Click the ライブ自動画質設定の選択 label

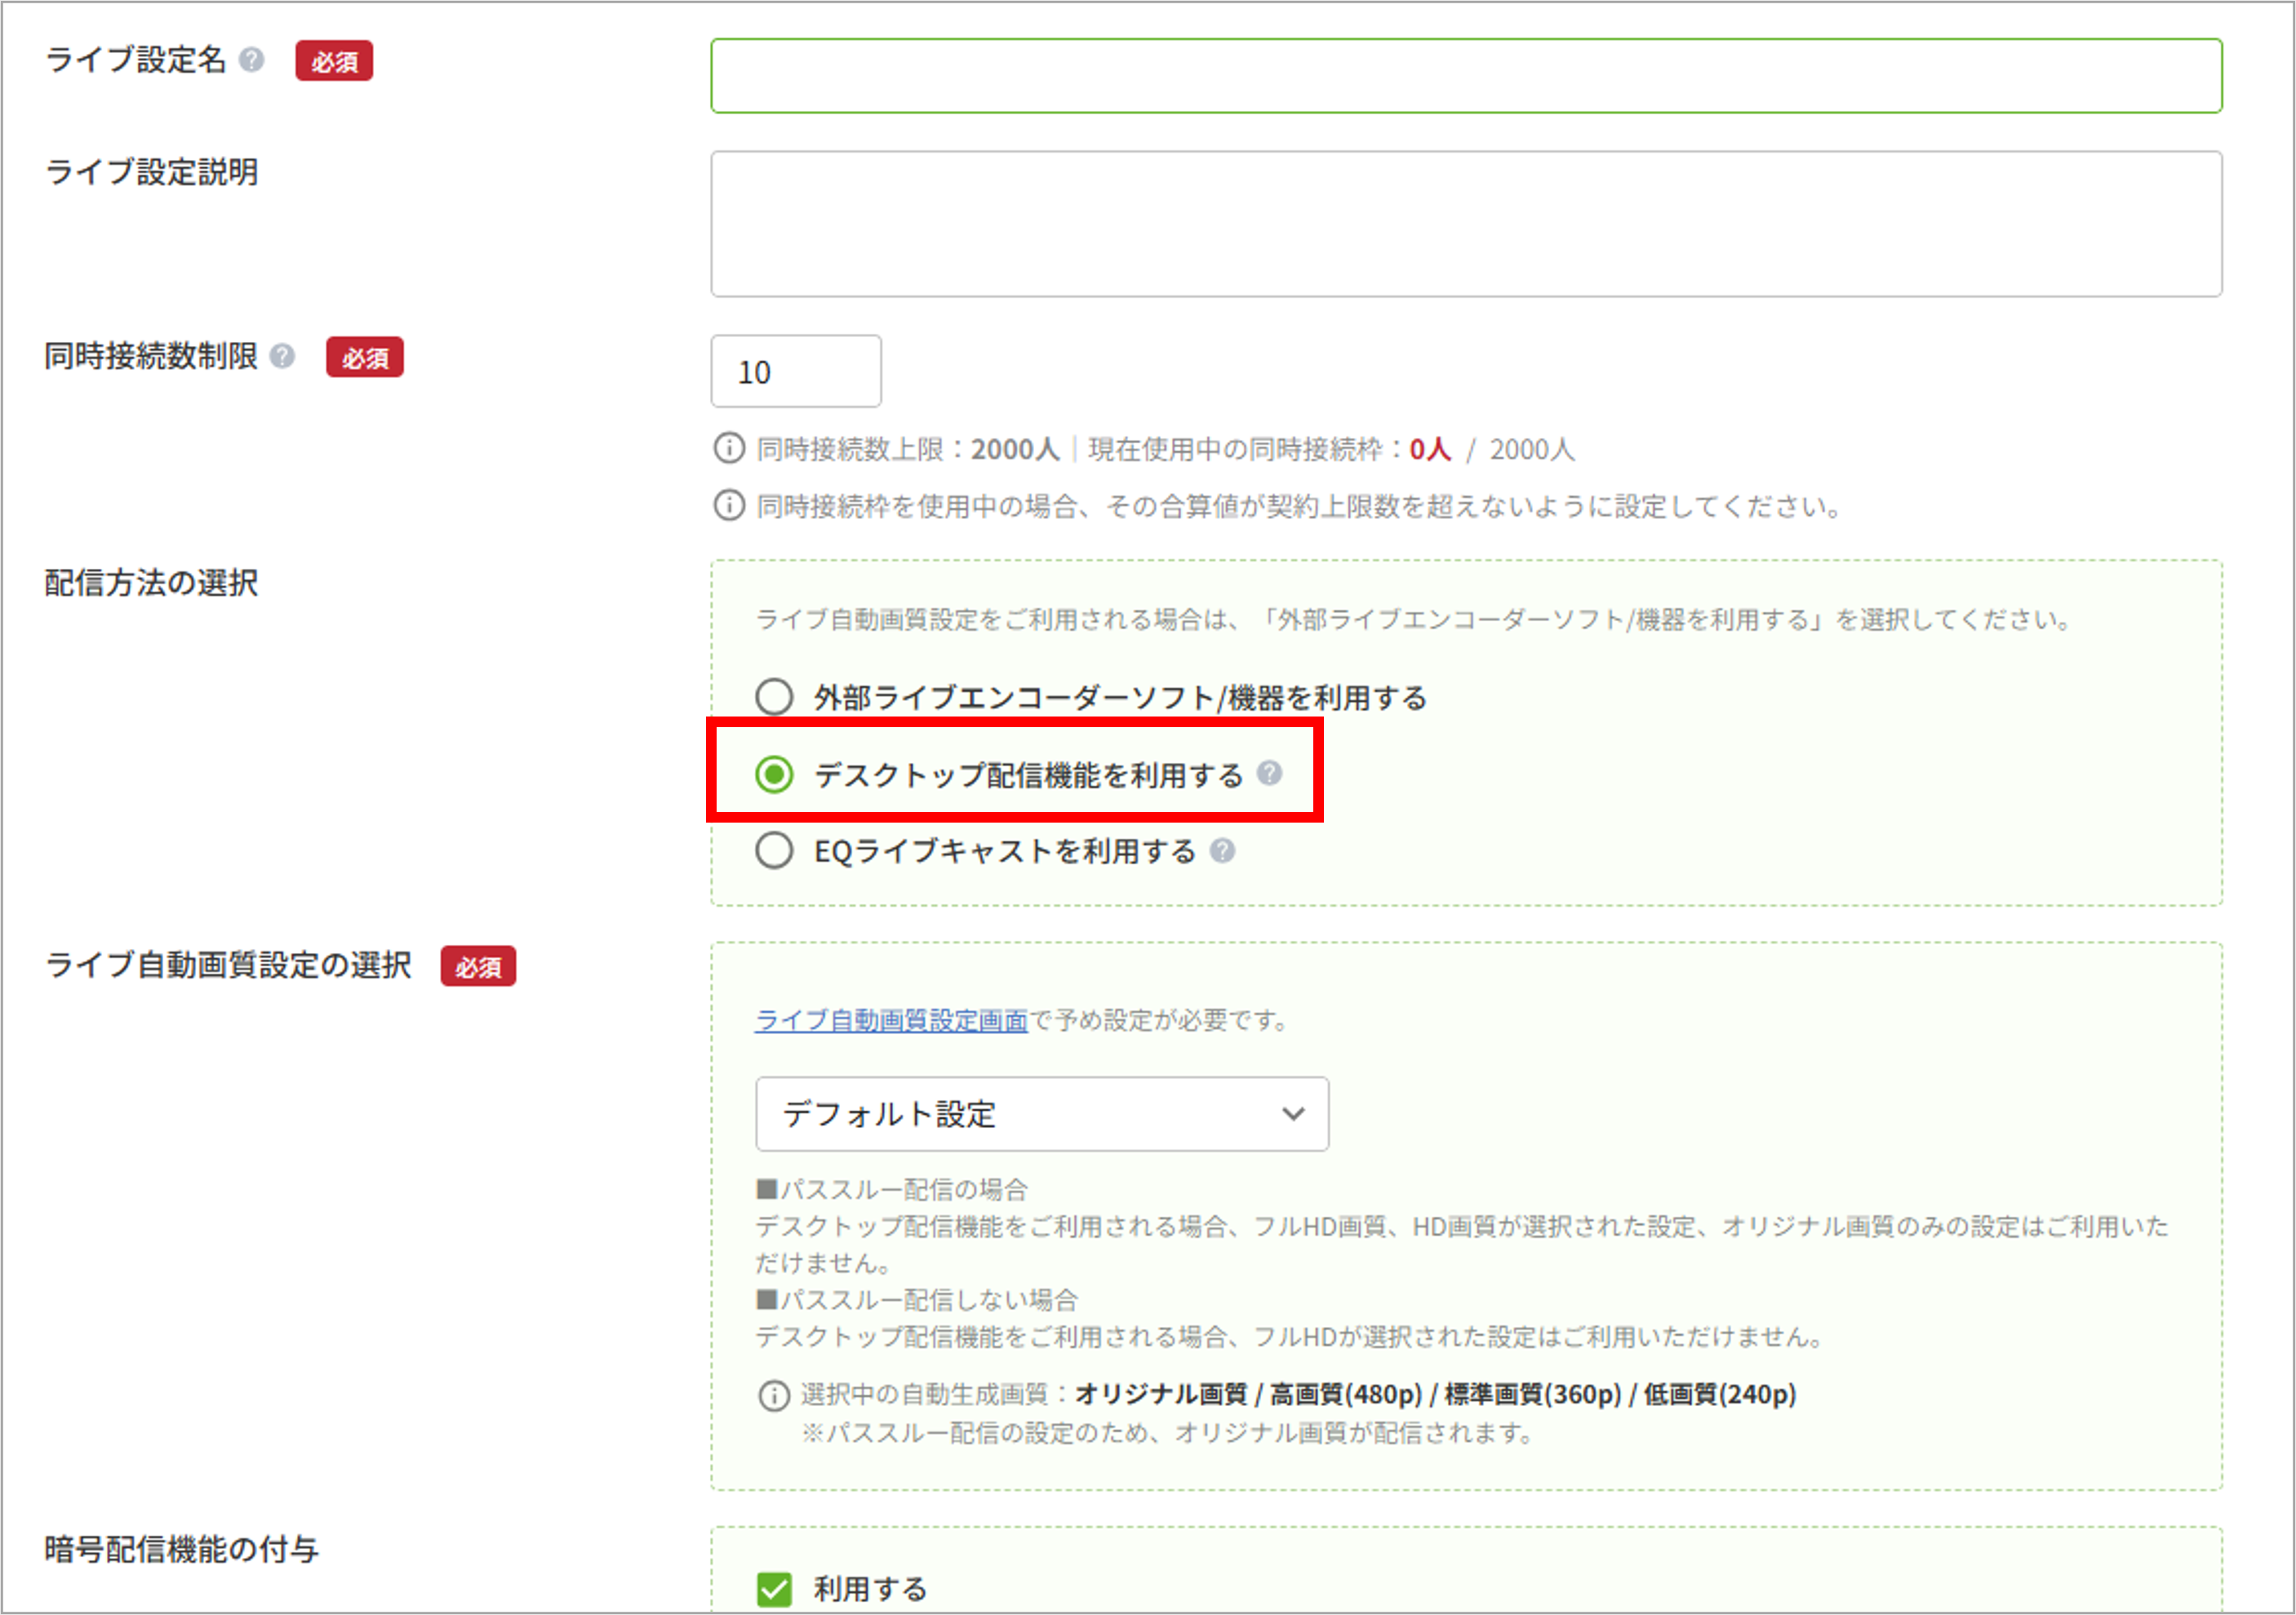pos(229,965)
